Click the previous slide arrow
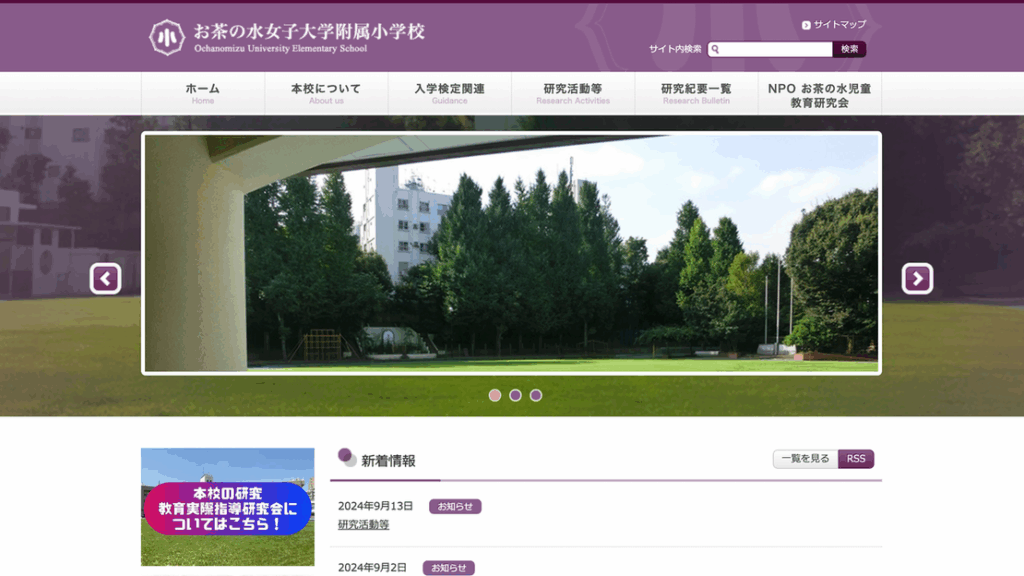 coord(105,278)
